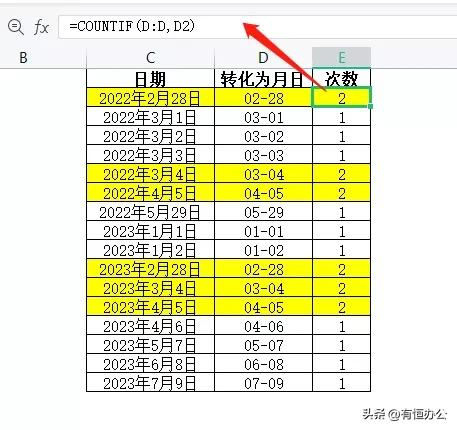Screen dimensions: 457x430
Task: Select the count cell in 2023年4月6日 row
Action: coord(341,325)
